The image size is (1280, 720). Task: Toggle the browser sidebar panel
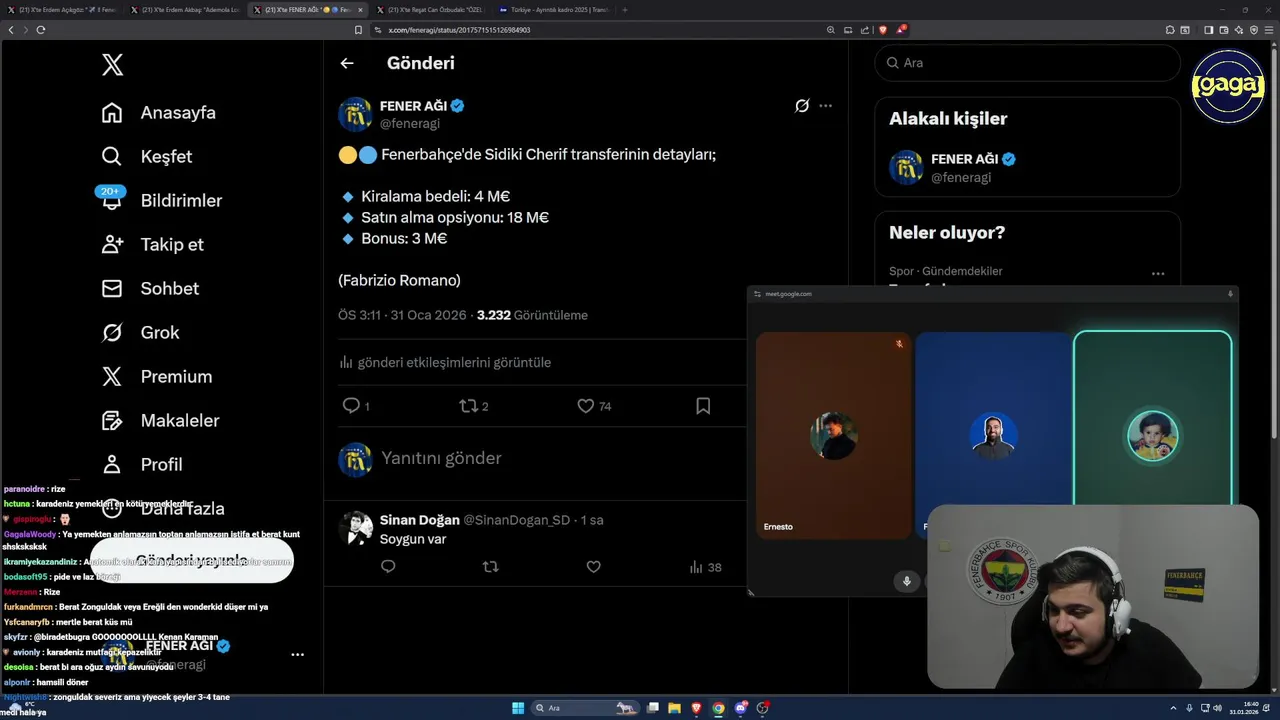[x=1208, y=30]
